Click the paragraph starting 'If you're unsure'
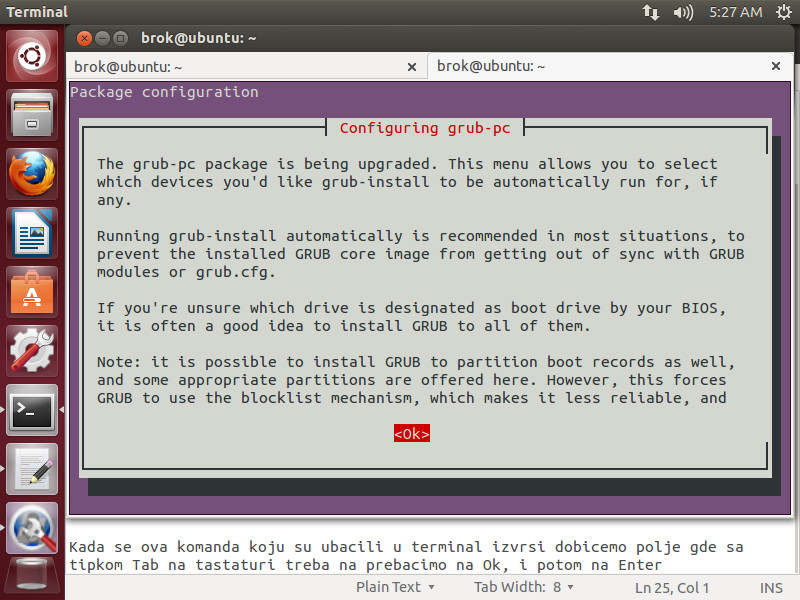800x600 pixels. tap(411, 317)
